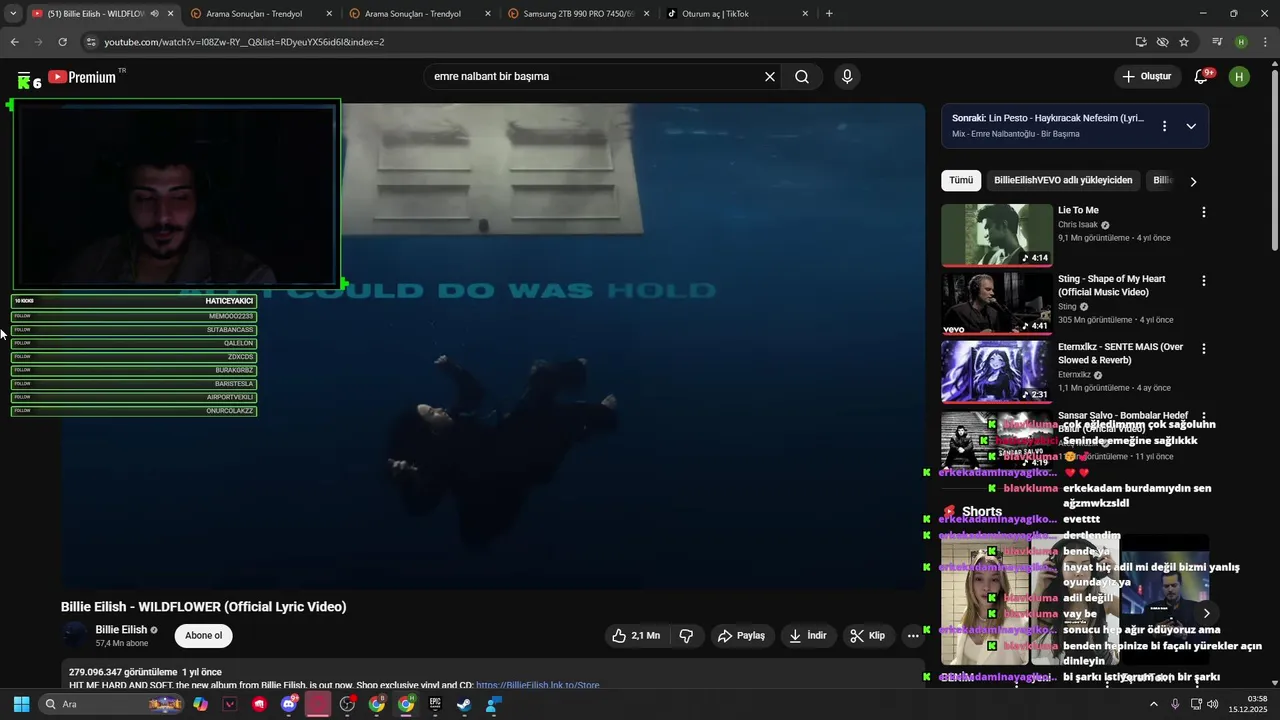This screenshot has height=720, width=1280.
Task: Open Billie Eilish channel avatar
Action: 74,635
